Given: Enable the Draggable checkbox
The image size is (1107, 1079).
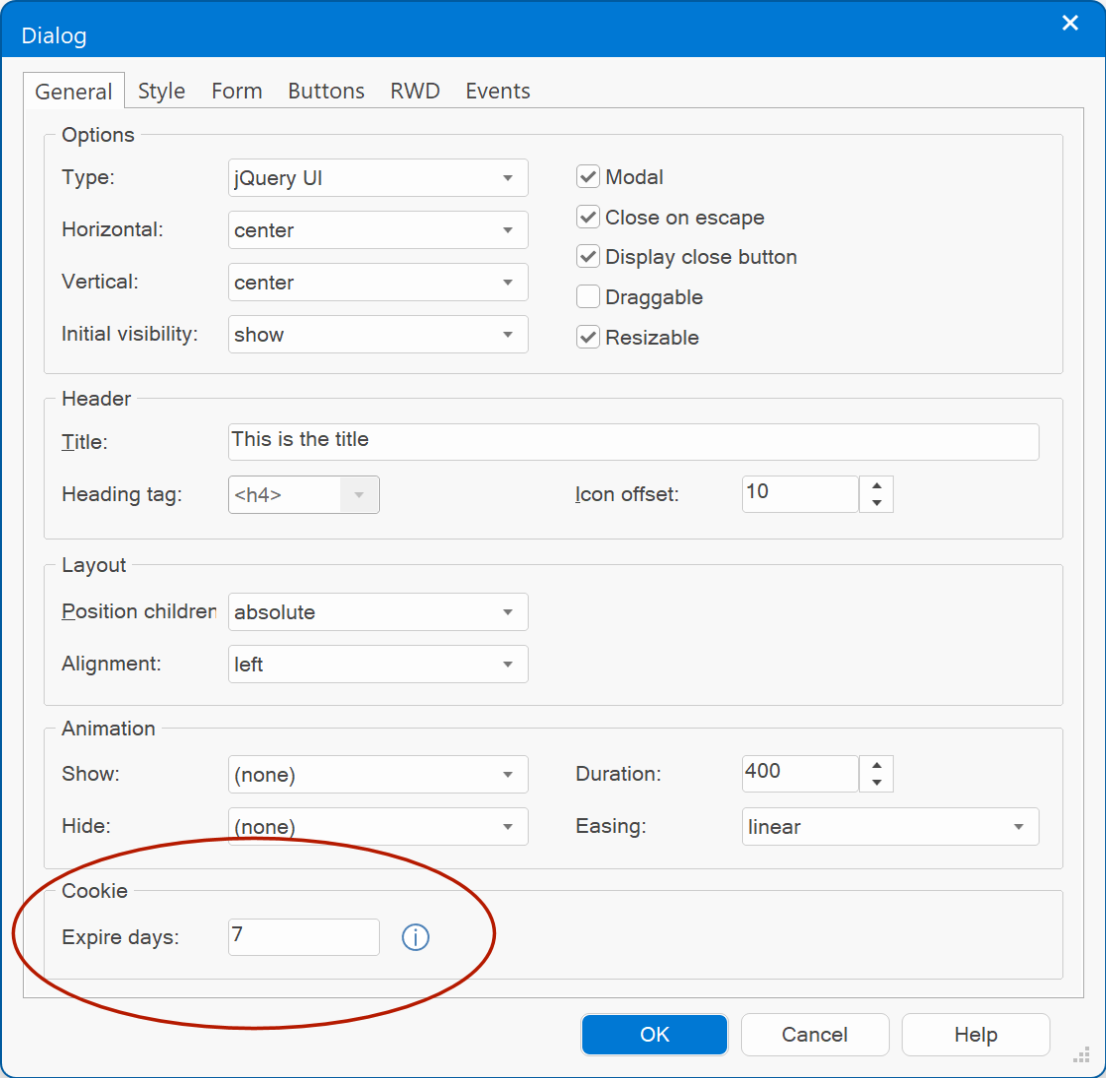Looking at the screenshot, I should pos(587,297).
